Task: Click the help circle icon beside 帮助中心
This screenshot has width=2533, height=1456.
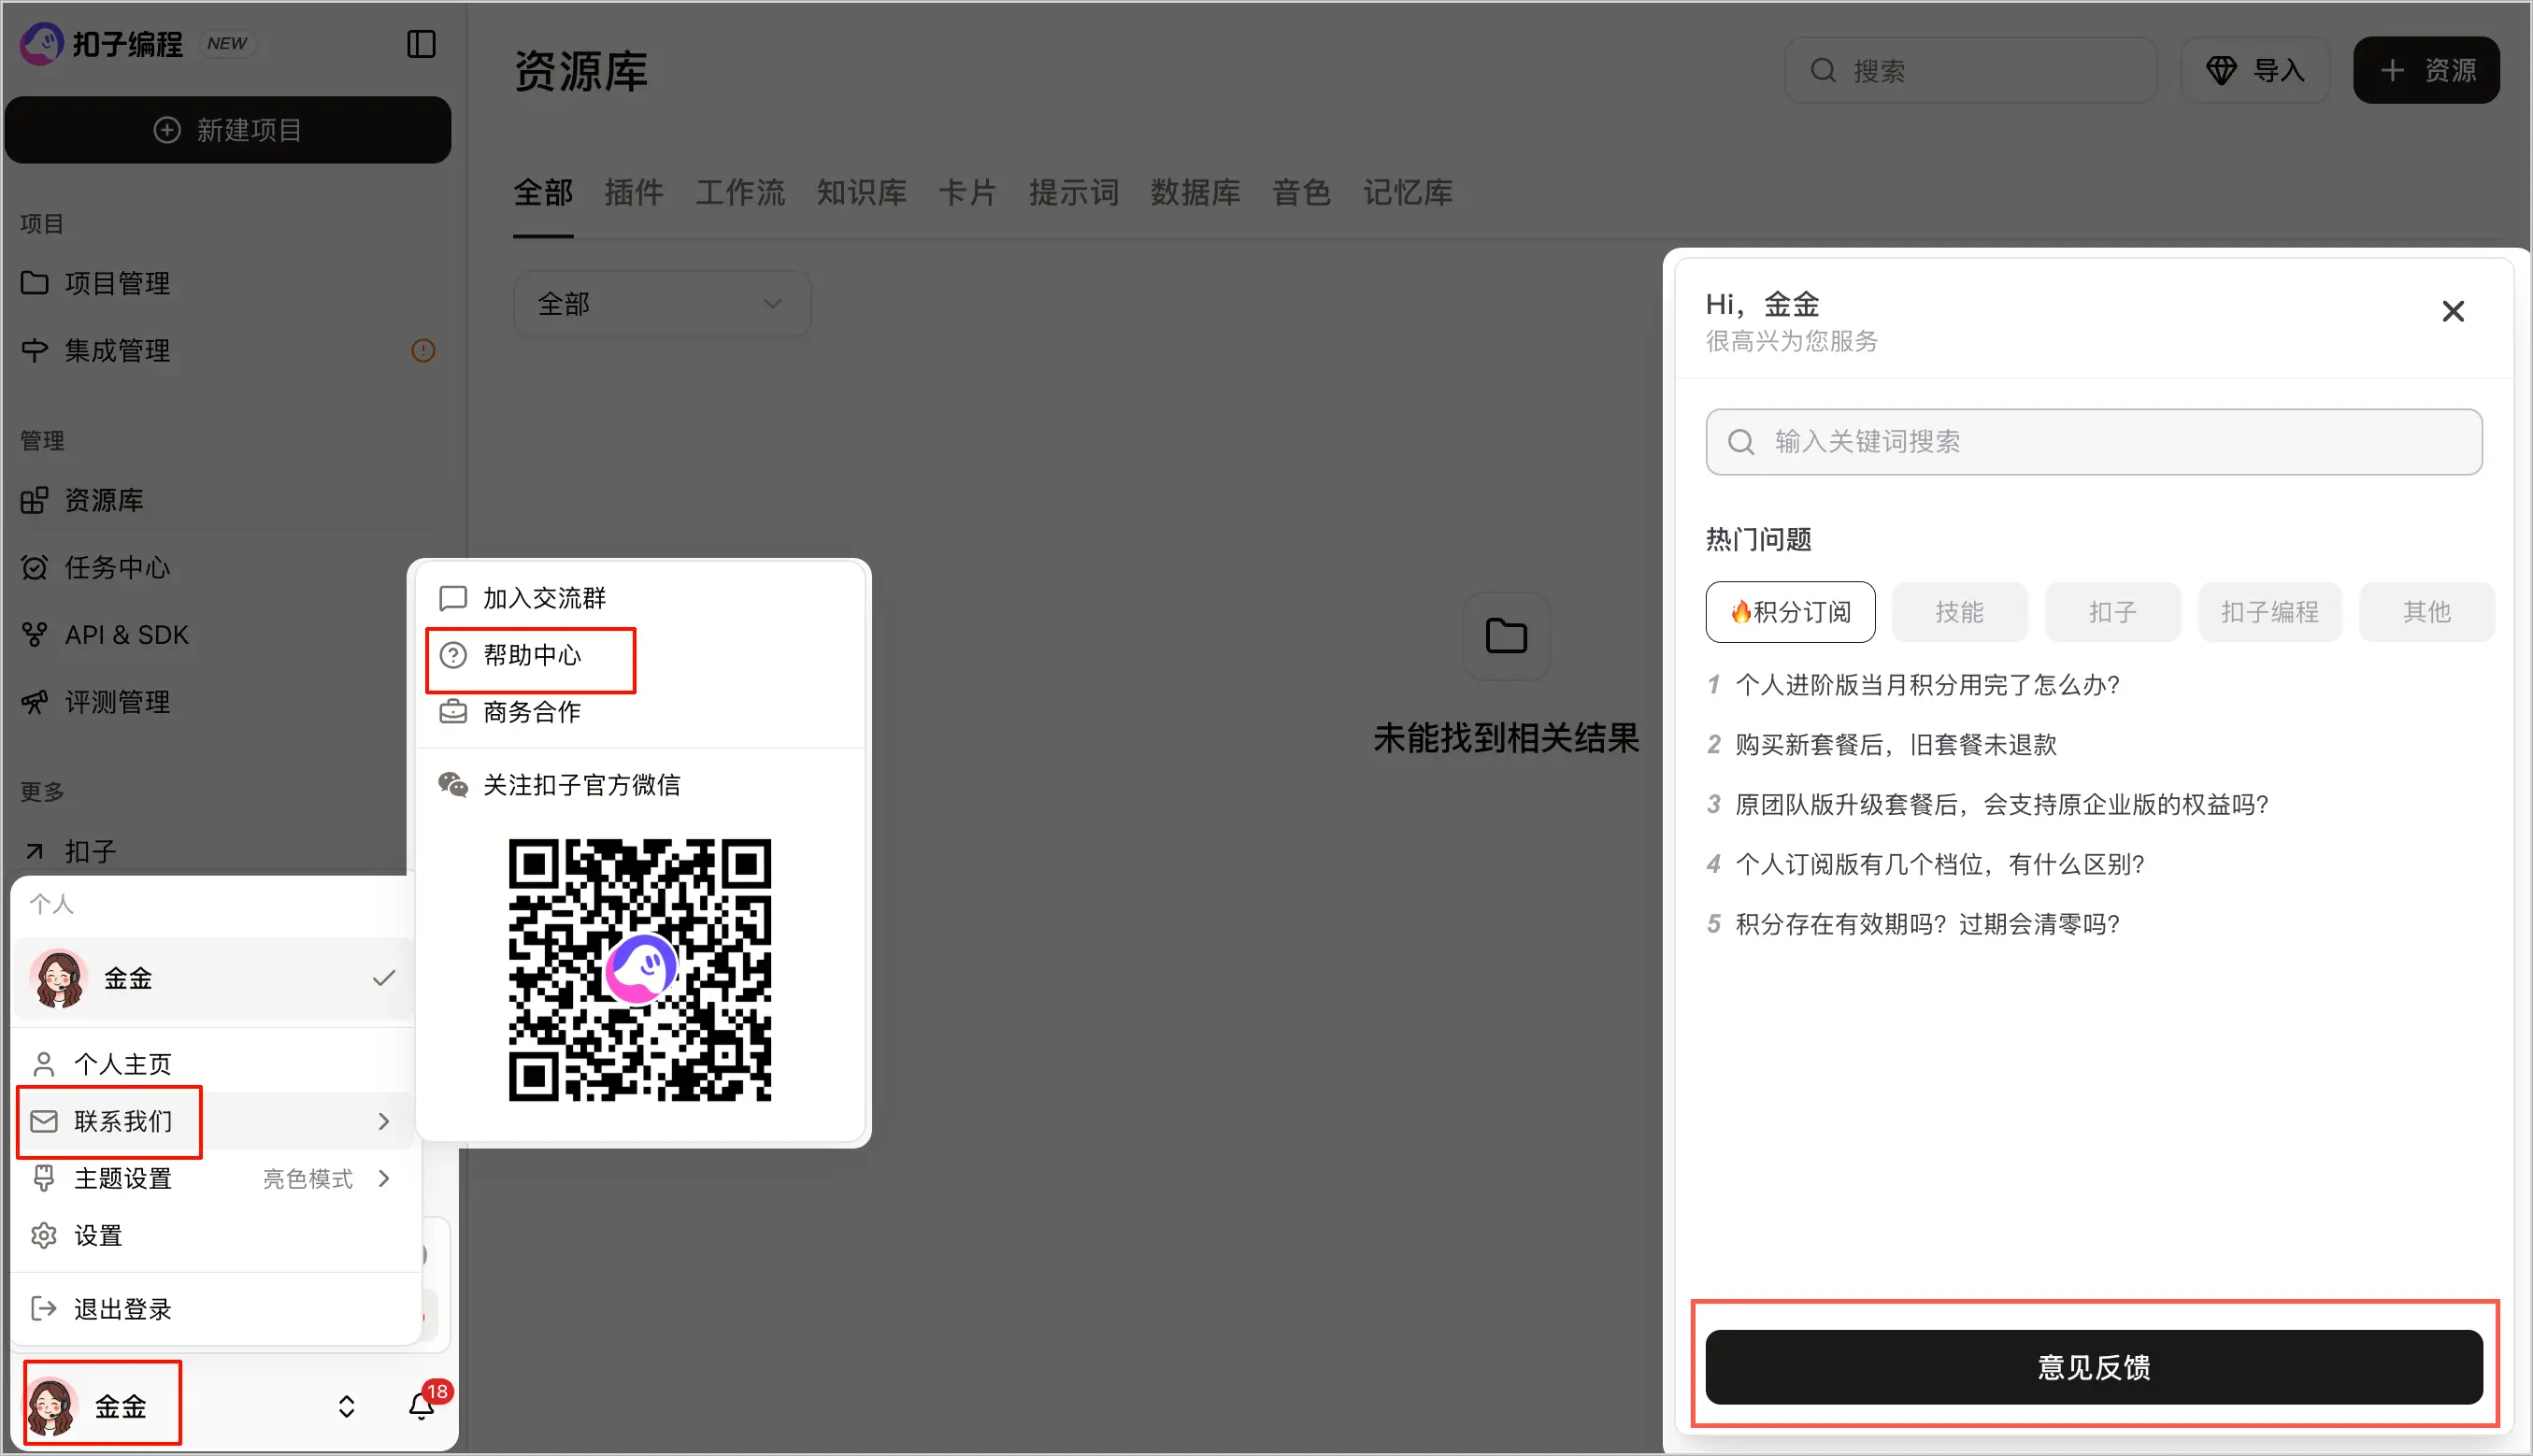Action: (453, 655)
